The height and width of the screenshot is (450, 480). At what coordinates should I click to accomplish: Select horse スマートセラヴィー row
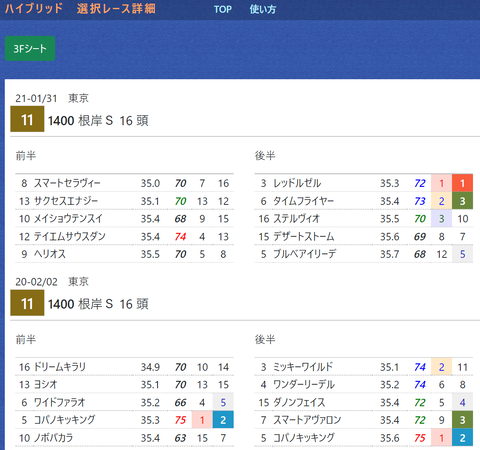click(124, 183)
